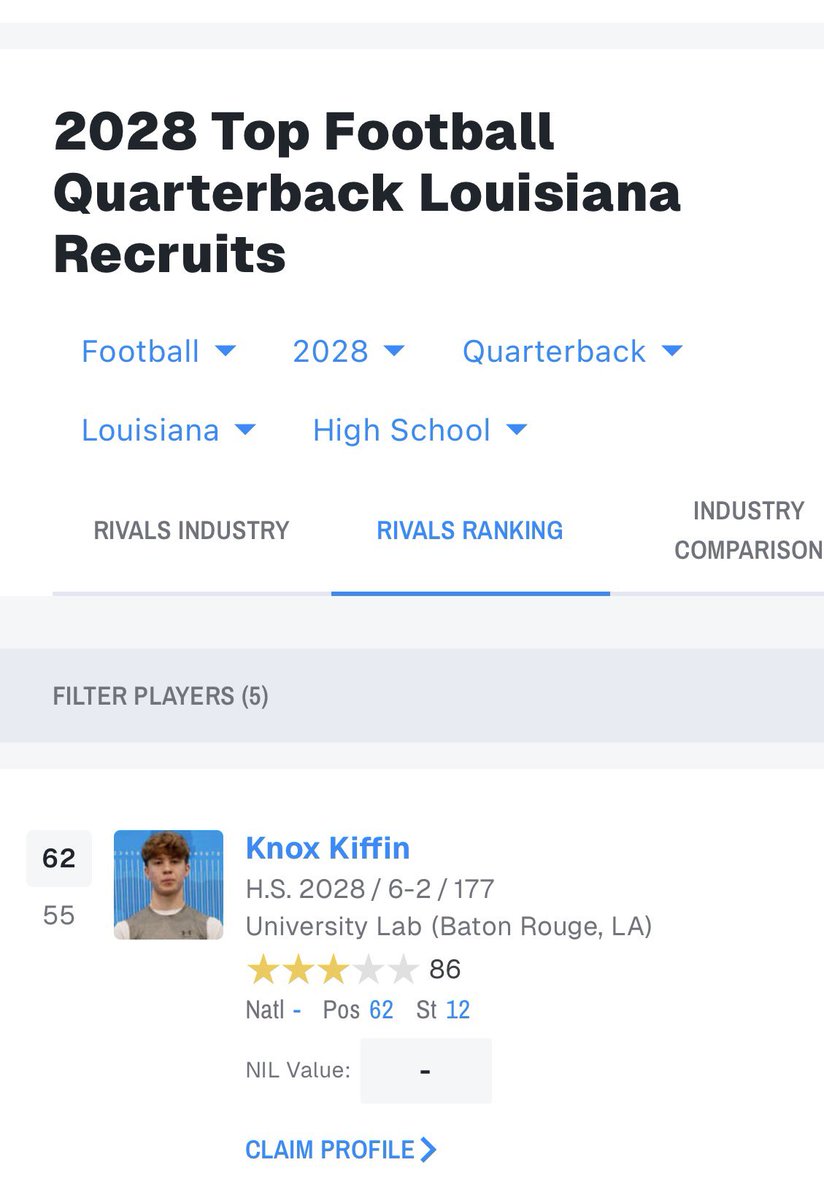Expand the Louisiana state filter
This screenshot has width=824, height=1200.
coord(168,430)
